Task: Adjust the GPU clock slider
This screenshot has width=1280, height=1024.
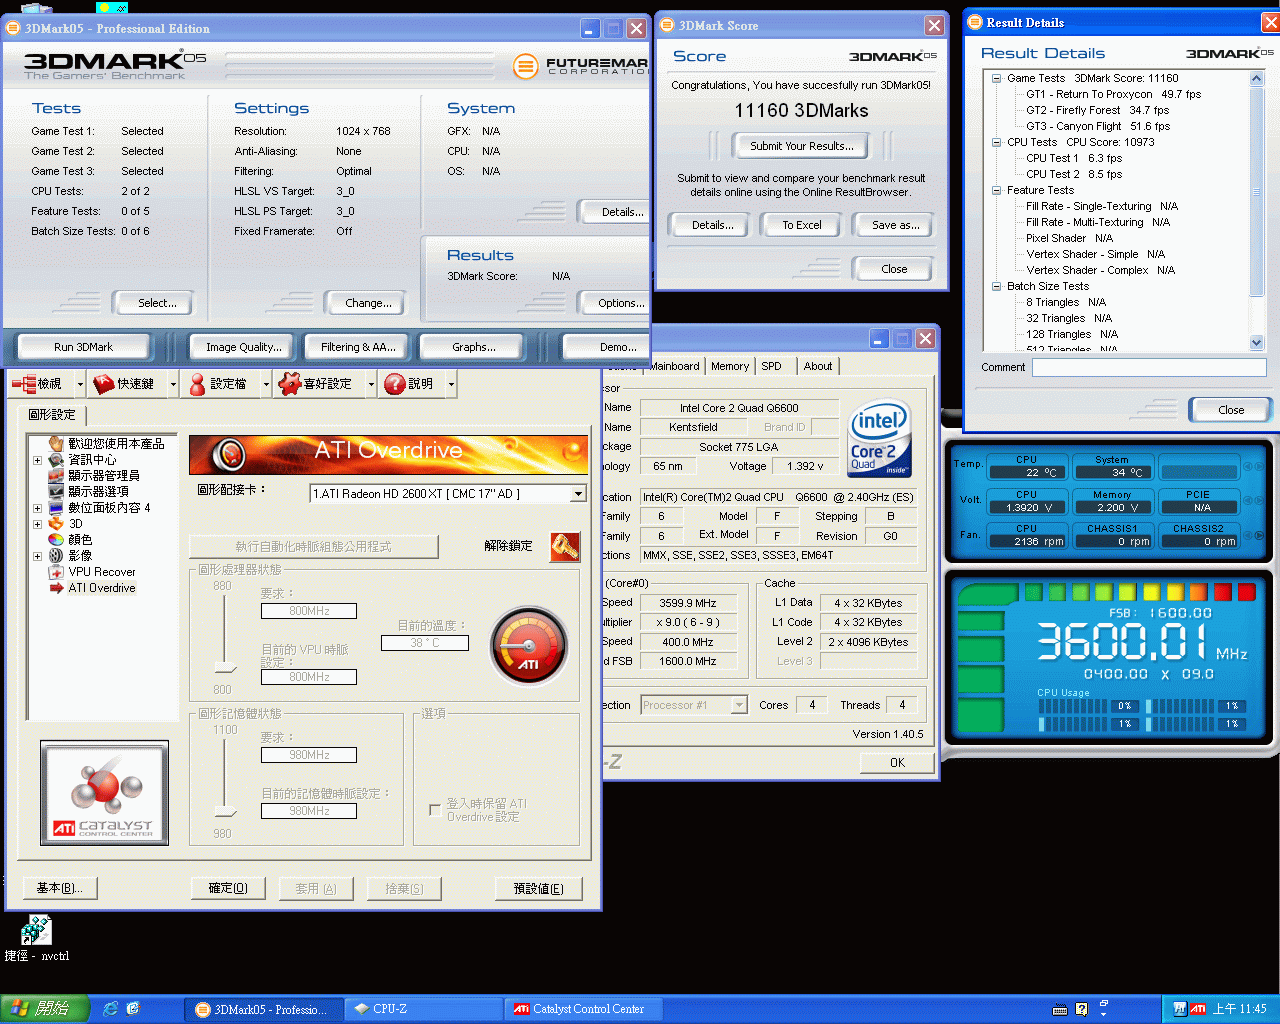Action: pyautogui.click(x=226, y=668)
